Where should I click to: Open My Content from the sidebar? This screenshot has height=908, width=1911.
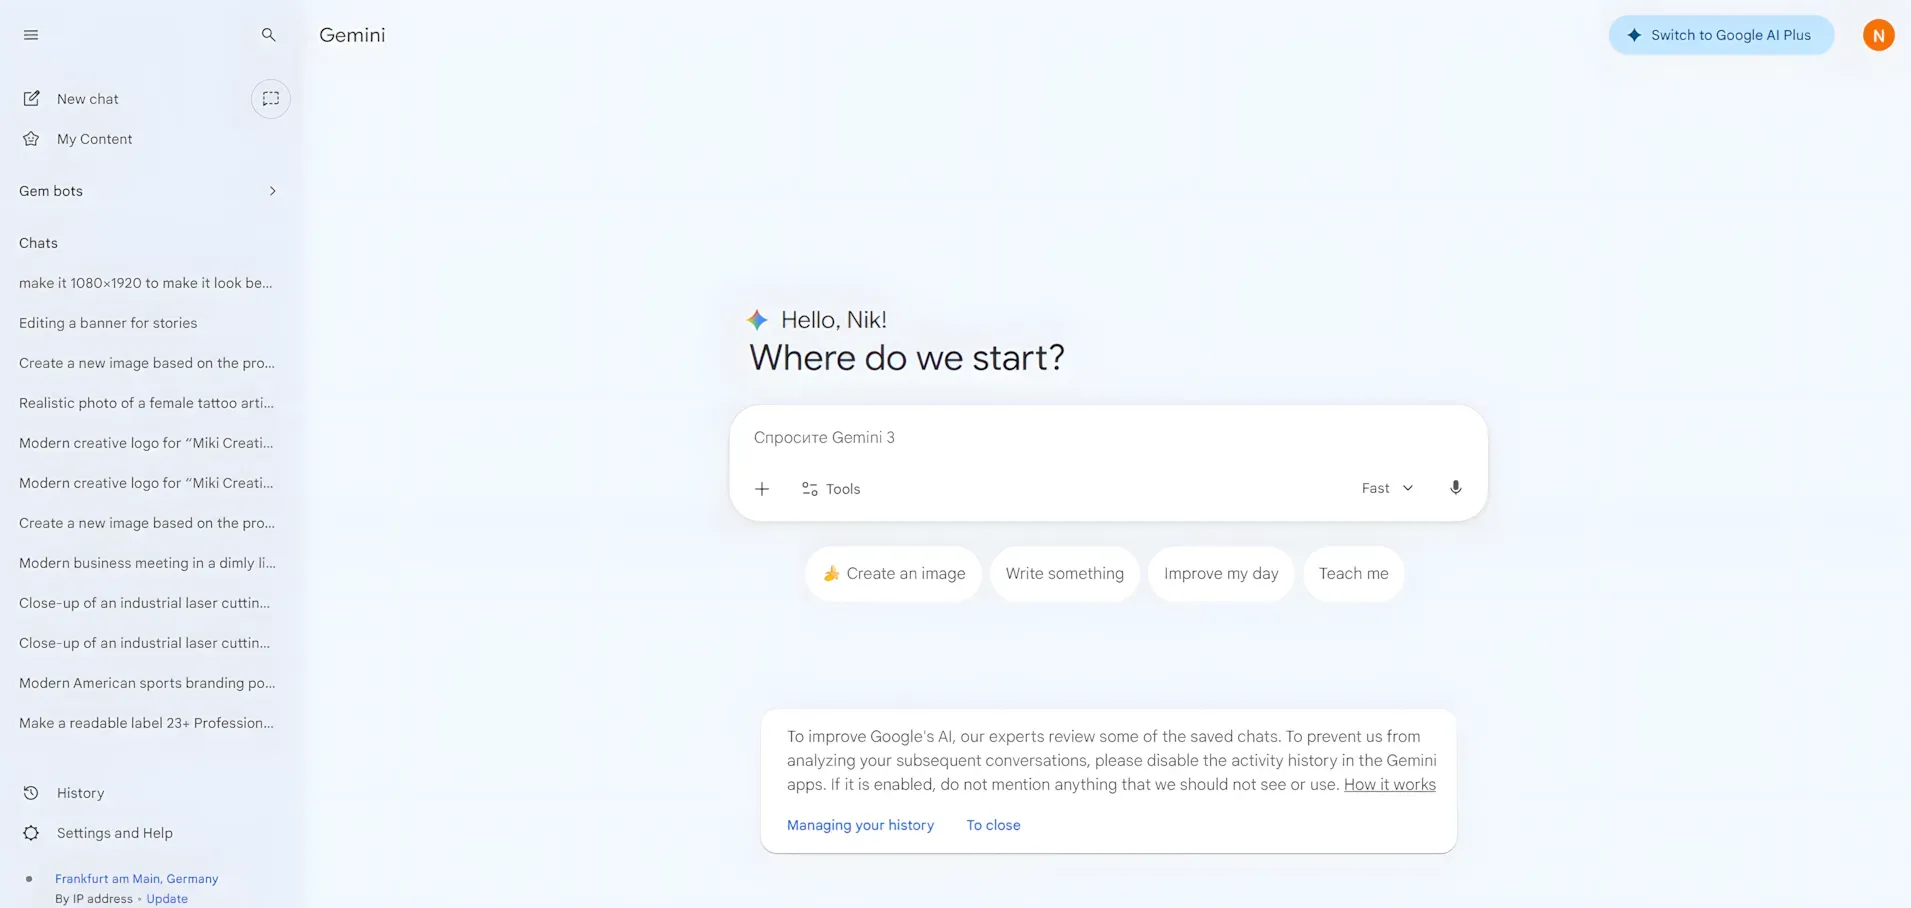[93, 138]
